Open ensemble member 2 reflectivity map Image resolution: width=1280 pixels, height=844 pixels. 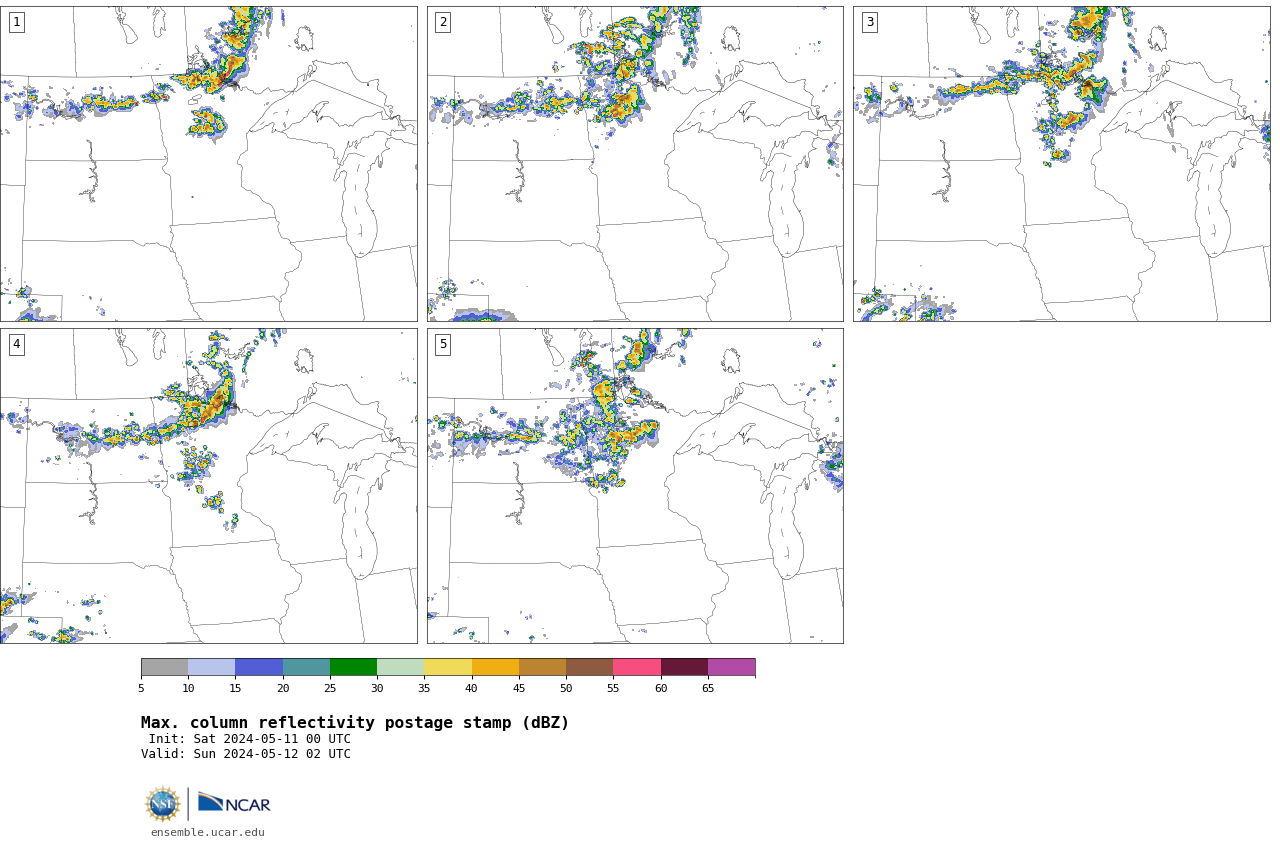pos(635,164)
